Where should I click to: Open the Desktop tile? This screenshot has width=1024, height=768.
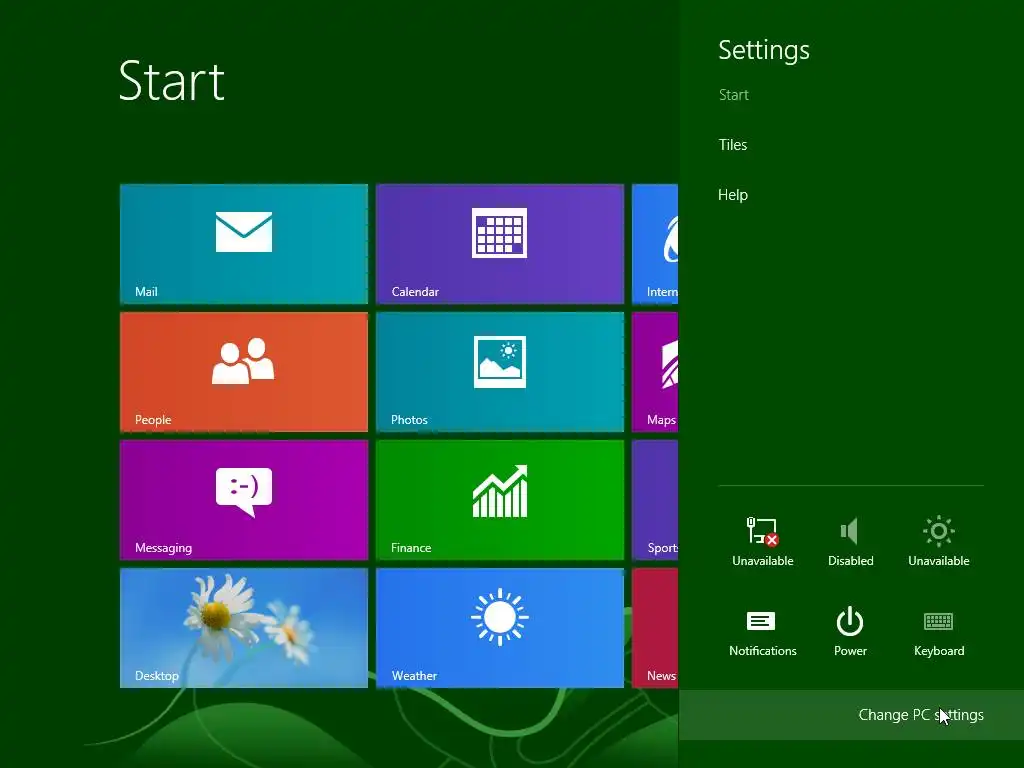244,628
